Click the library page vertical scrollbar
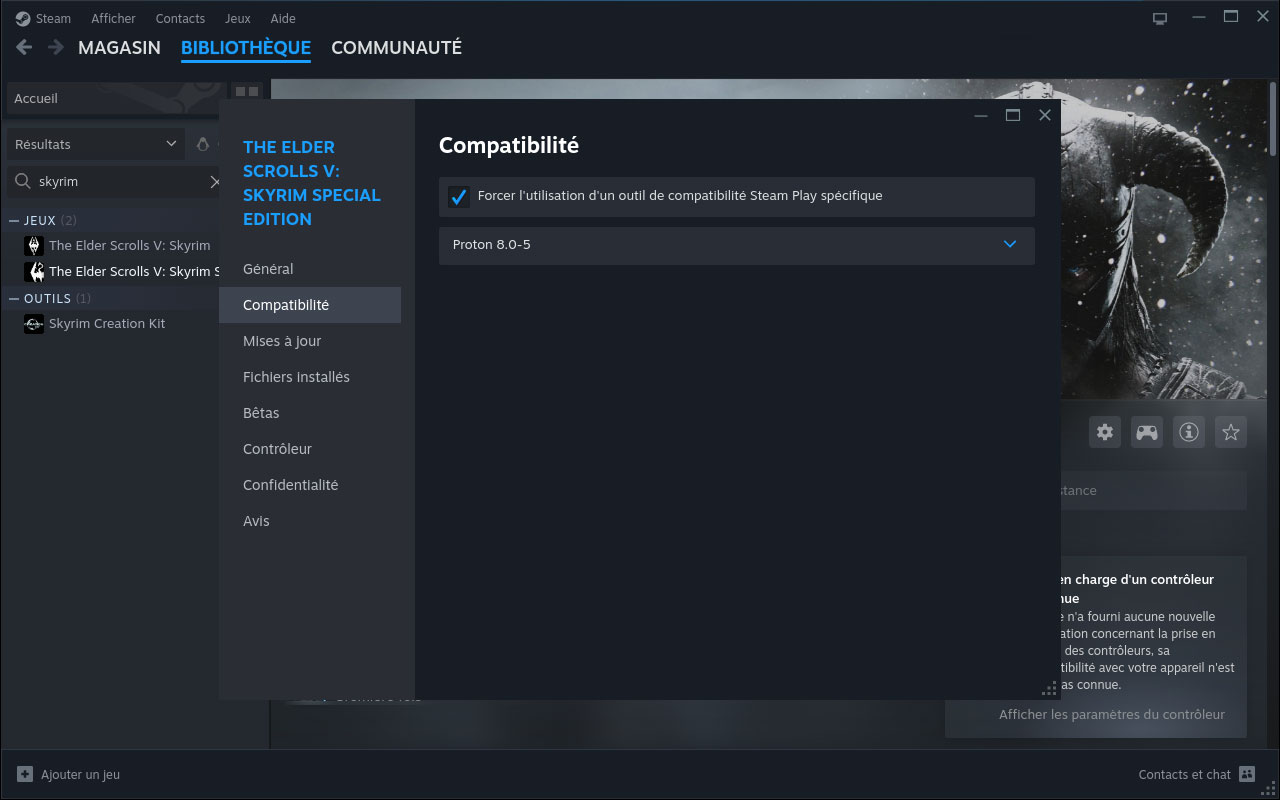 coord(1273,120)
